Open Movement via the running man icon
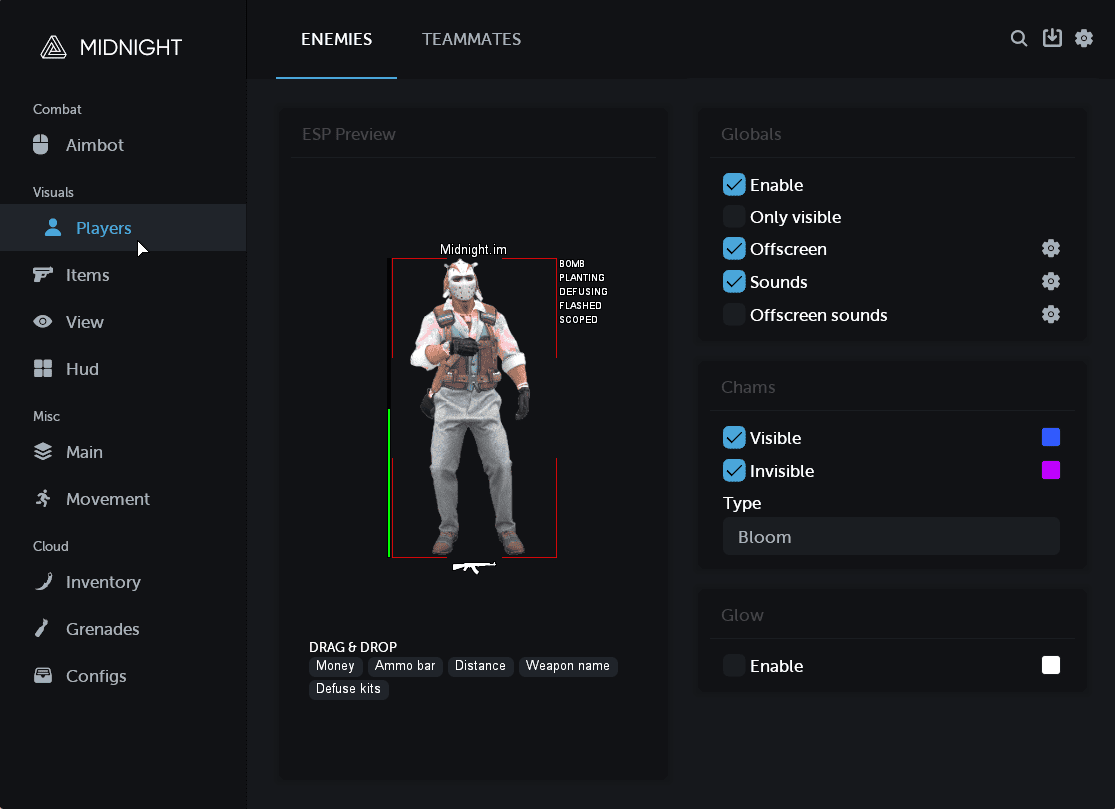The width and height of the screenshot is (1115, 809). pos(42,499)
